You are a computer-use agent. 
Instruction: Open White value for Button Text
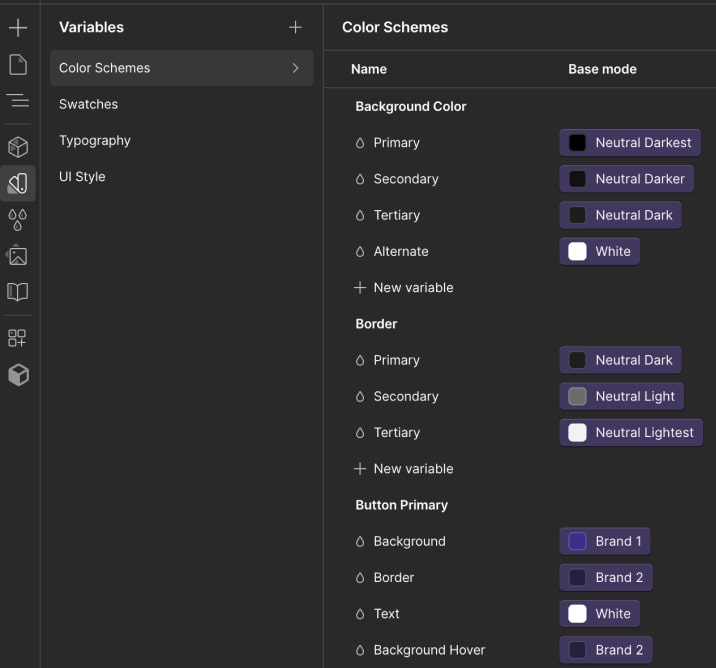point(600,614)
